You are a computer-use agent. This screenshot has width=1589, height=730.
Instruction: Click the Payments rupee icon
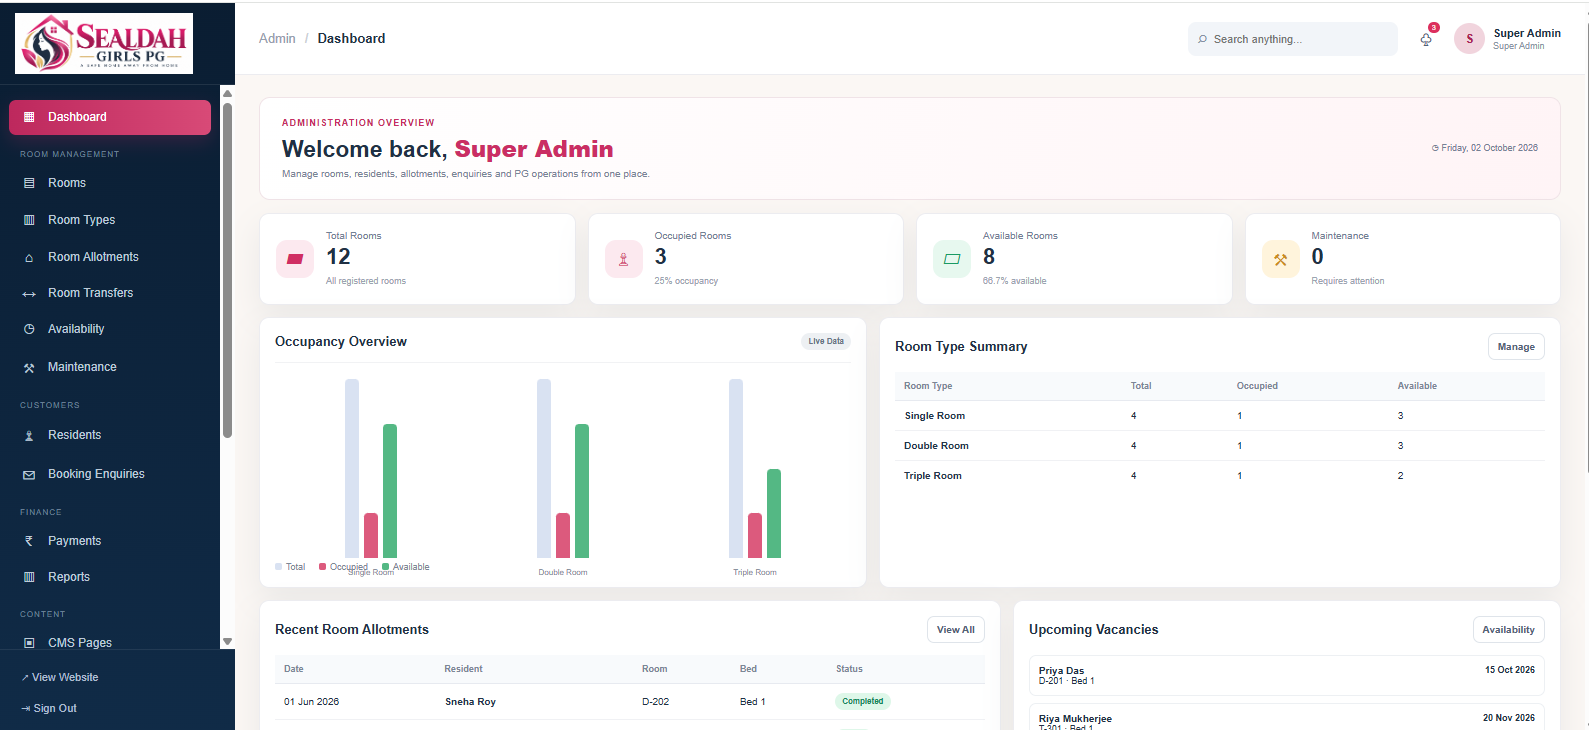(29, 541)
